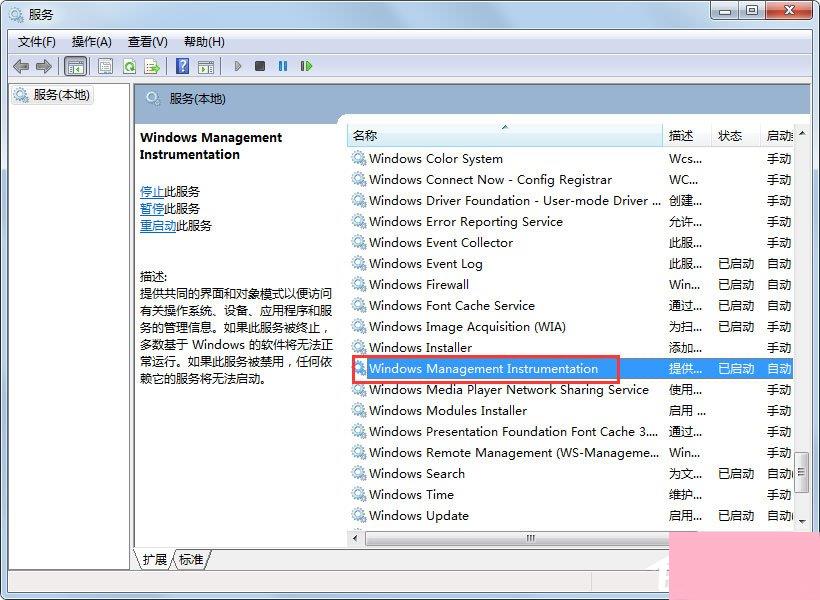Click the Restart service icon

point(306,66)
